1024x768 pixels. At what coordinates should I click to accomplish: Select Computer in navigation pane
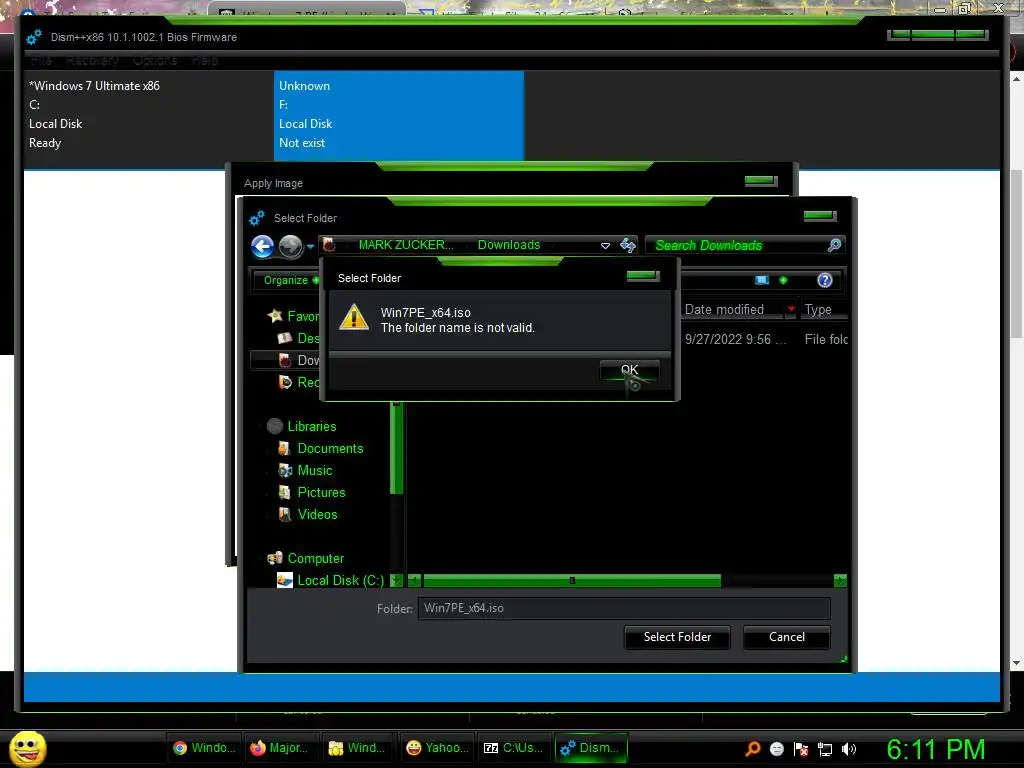point(306,558)
